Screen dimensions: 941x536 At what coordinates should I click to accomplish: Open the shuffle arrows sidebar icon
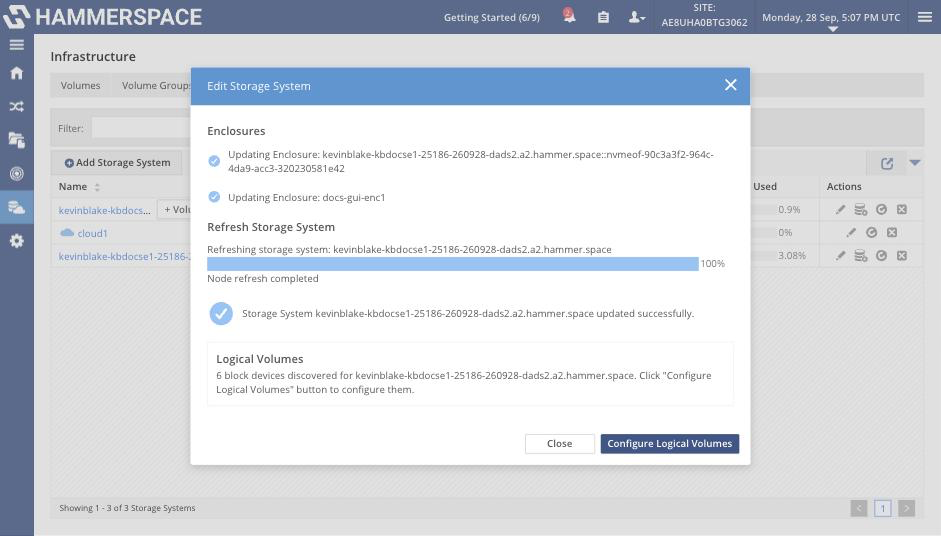(17, 107)
